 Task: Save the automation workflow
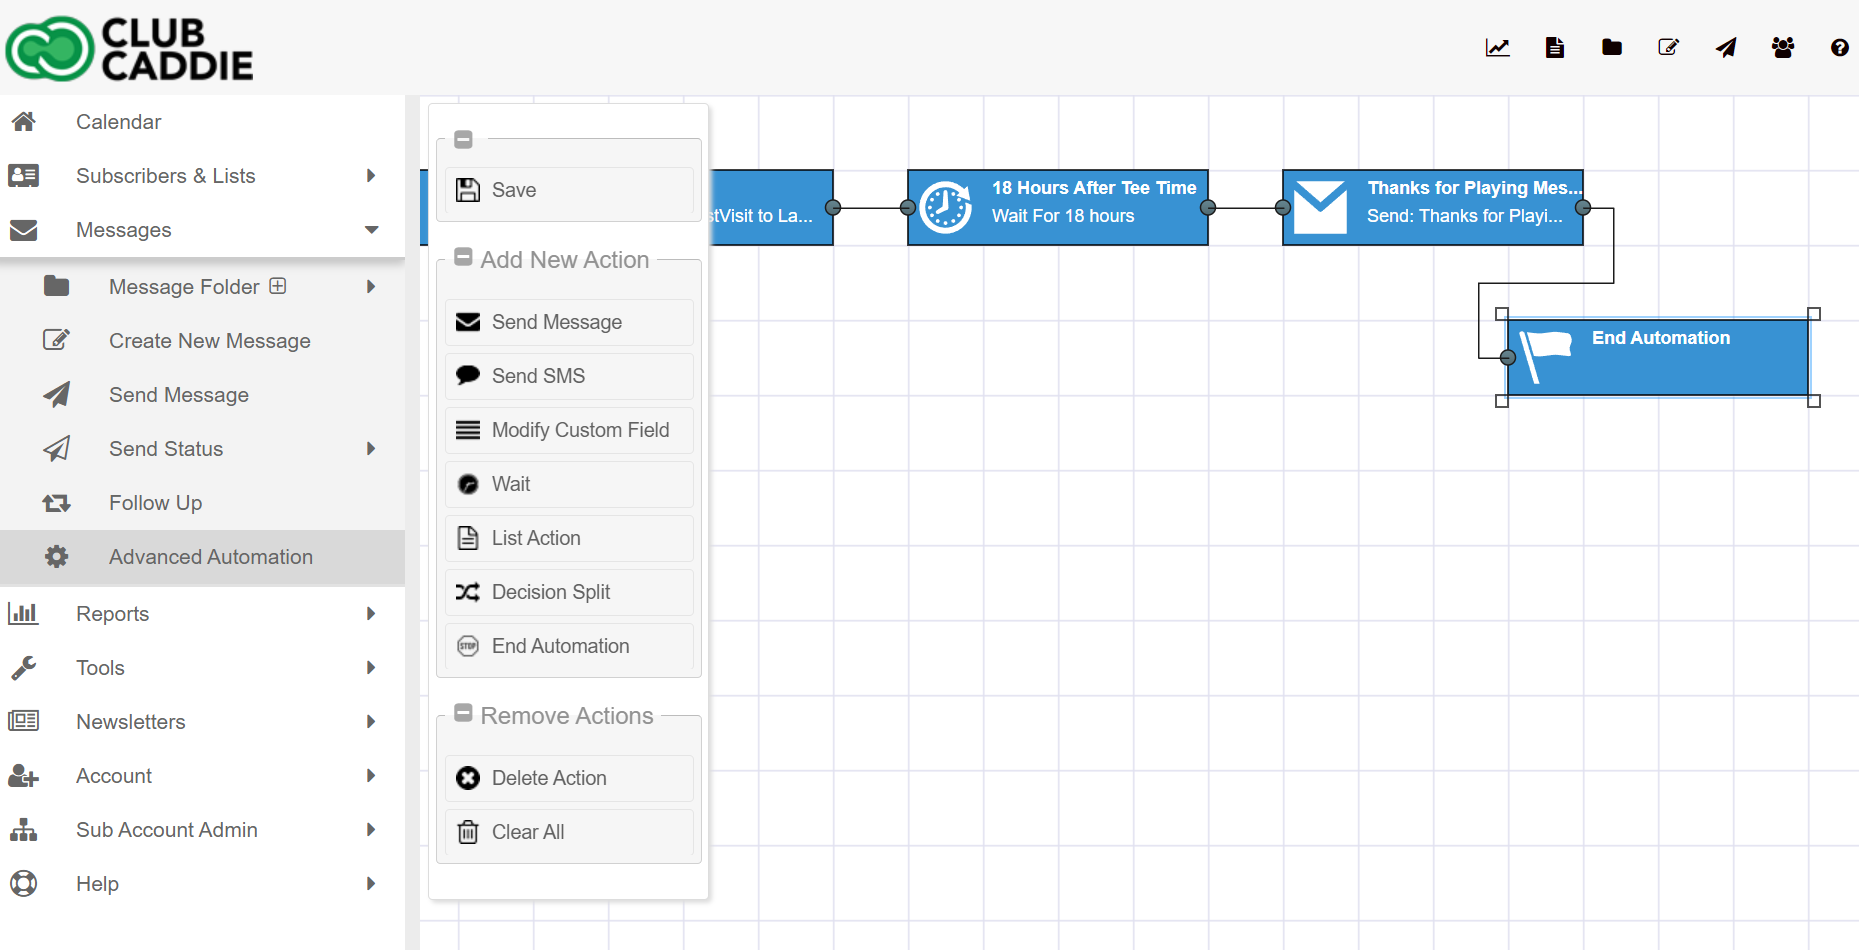569,190
